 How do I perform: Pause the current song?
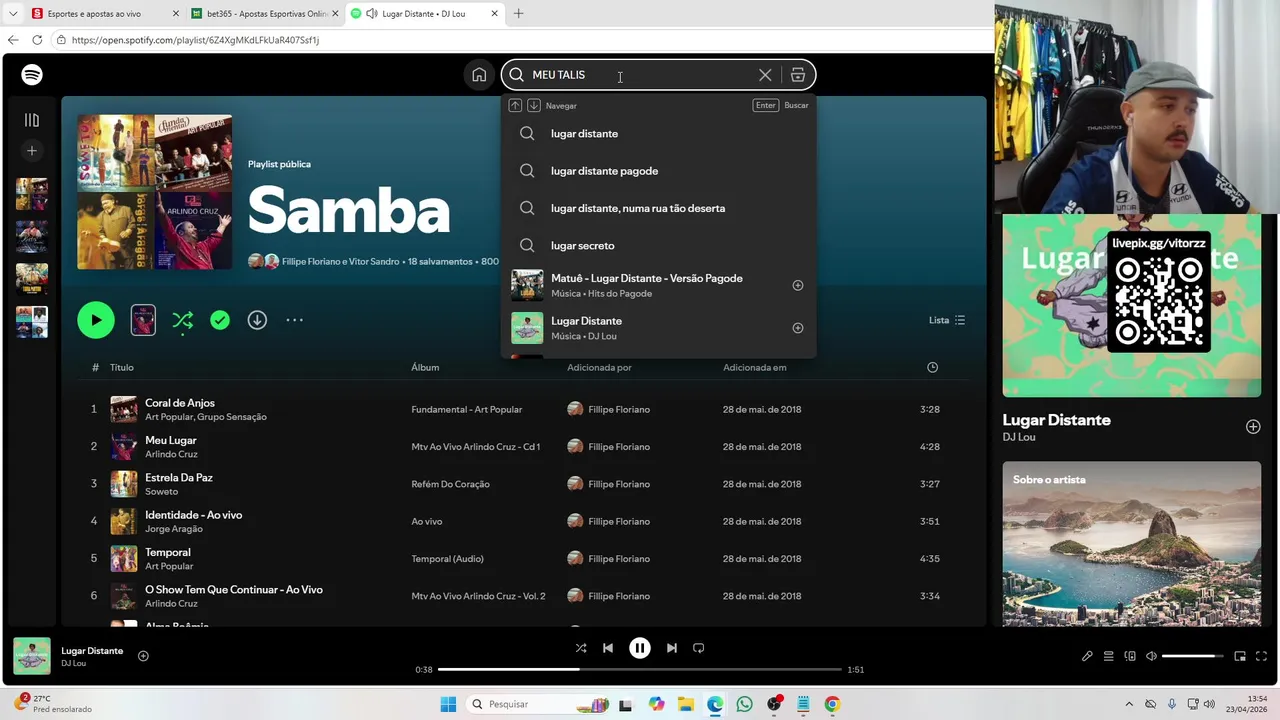coord(640,648)
